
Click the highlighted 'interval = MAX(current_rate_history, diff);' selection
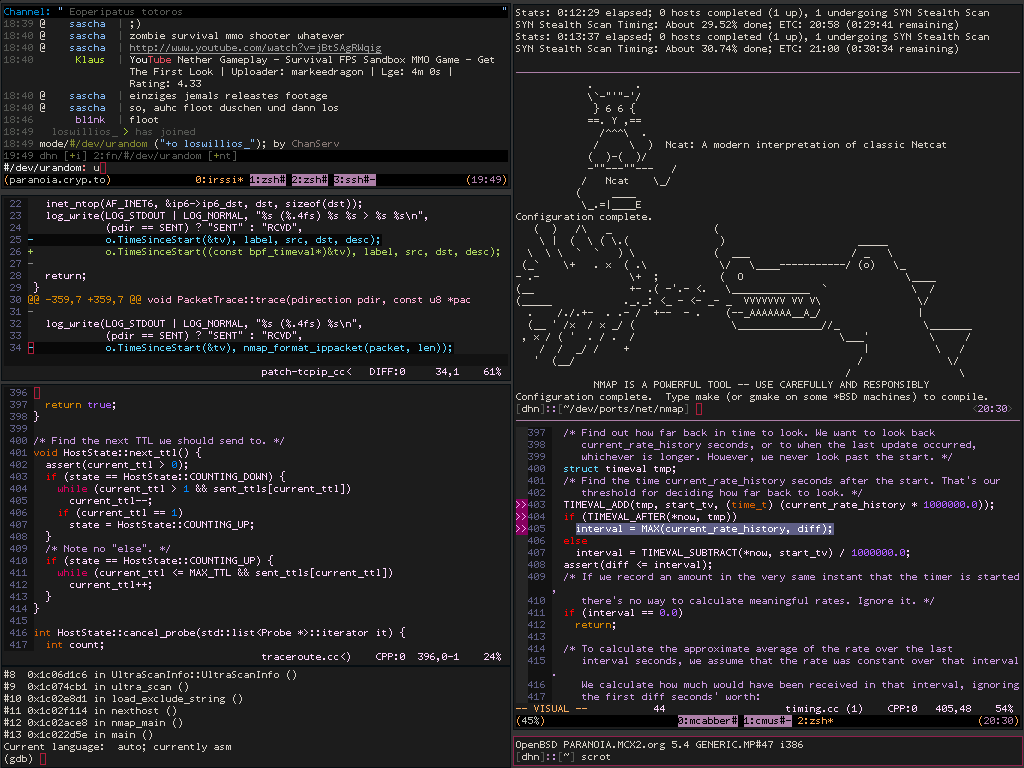pyautogui.click(x=705, y=529)
